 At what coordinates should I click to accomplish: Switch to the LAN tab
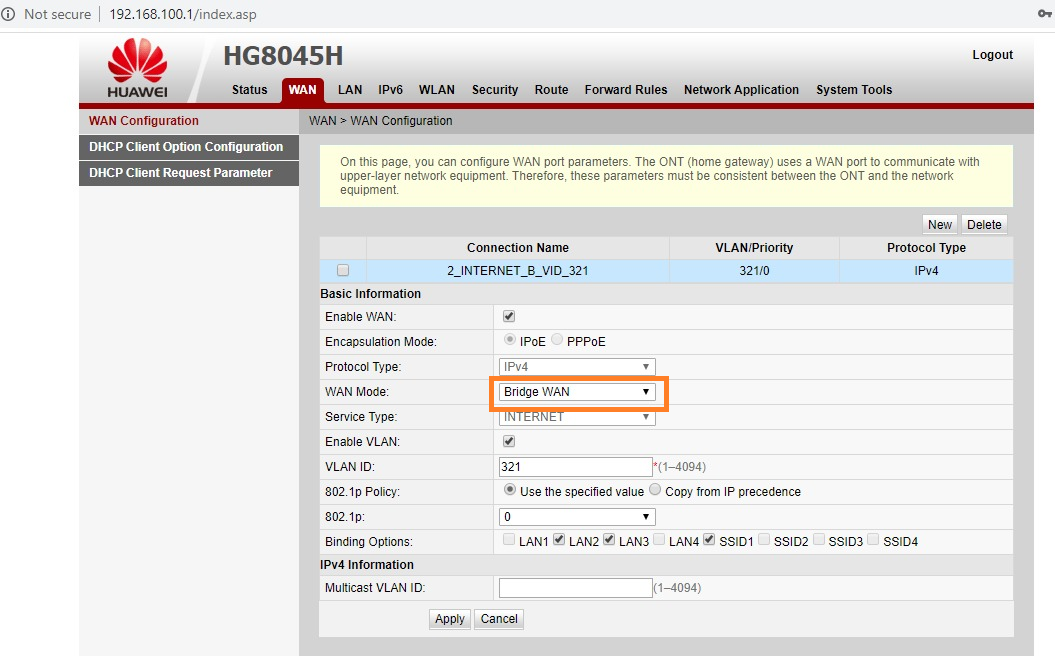(x=350, y=89)
